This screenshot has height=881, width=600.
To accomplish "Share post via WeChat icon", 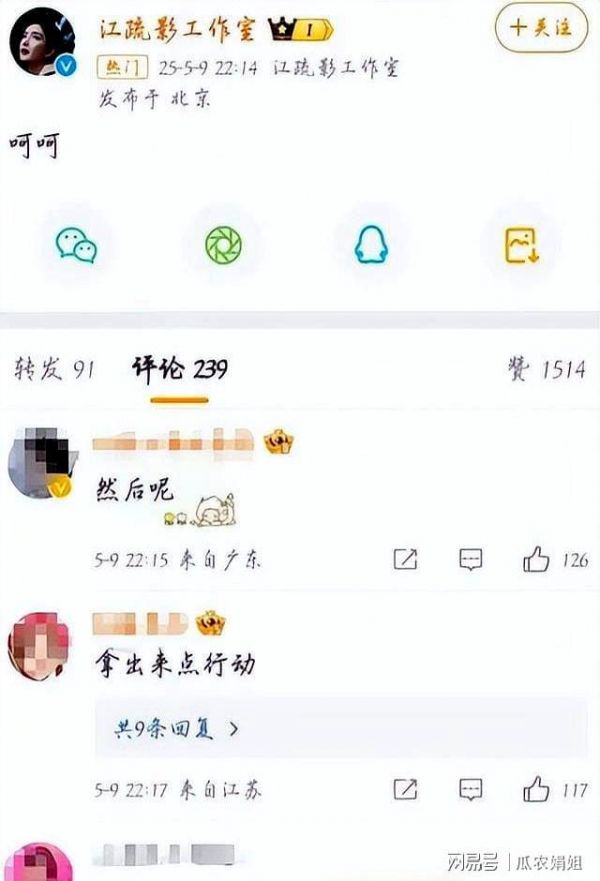I will (76, 245).
